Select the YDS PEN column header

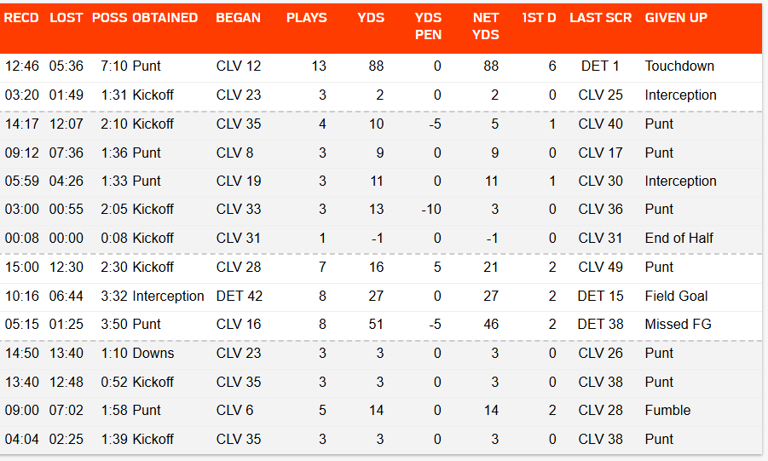428,26
